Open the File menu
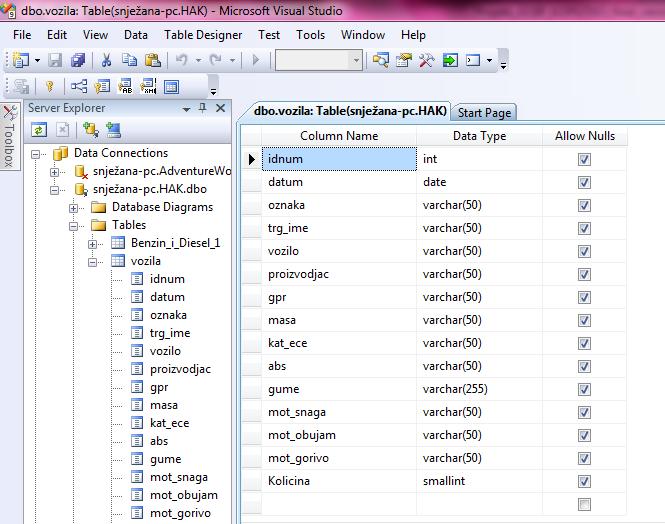The image size is (665, 524). pyautogui.click(x=22, y=35)
